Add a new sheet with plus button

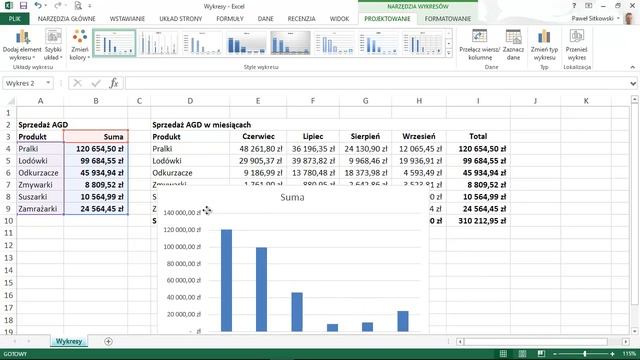pyautogui.click(x=108, y=341)
